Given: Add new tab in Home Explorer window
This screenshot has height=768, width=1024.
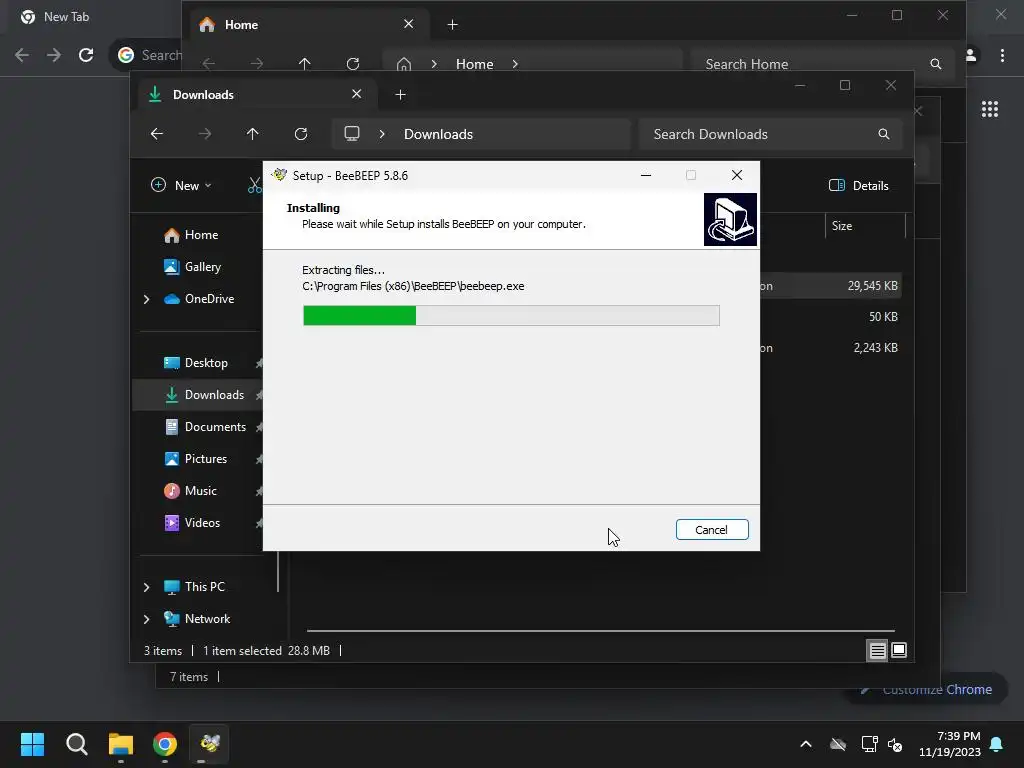Looking at the screenshot, I should click(x=452, y=25).
